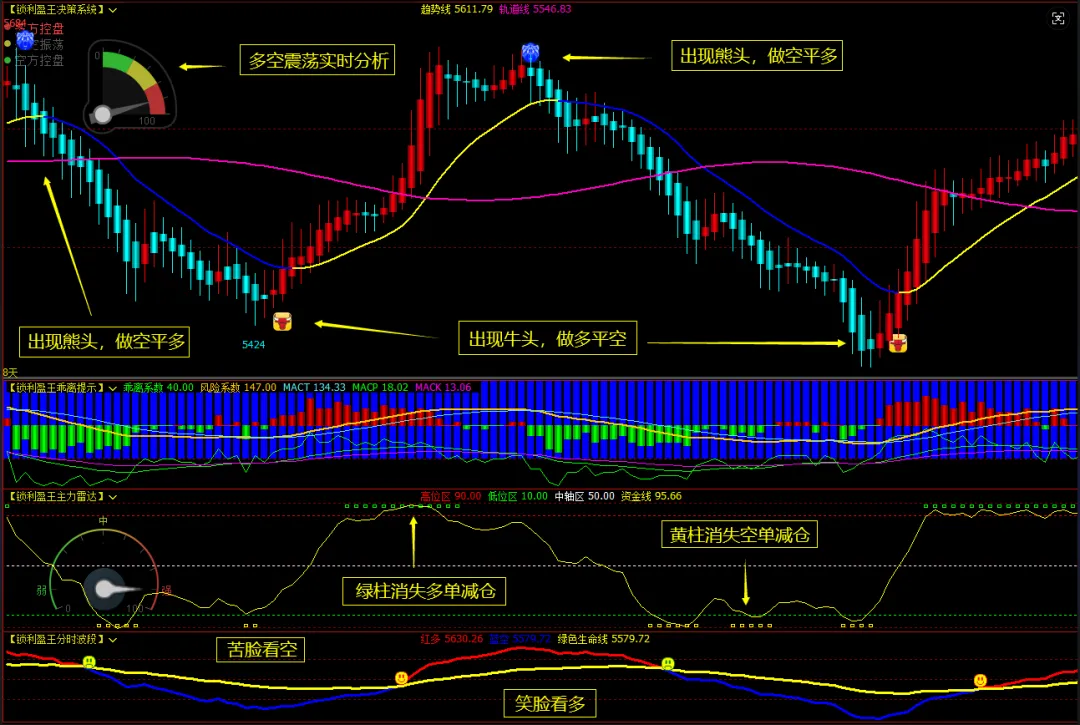Expand the 锁利盈王分时波段 indicator dropdown
Viewport: 1080px width, 725px height.
click(x=113, y=640)
